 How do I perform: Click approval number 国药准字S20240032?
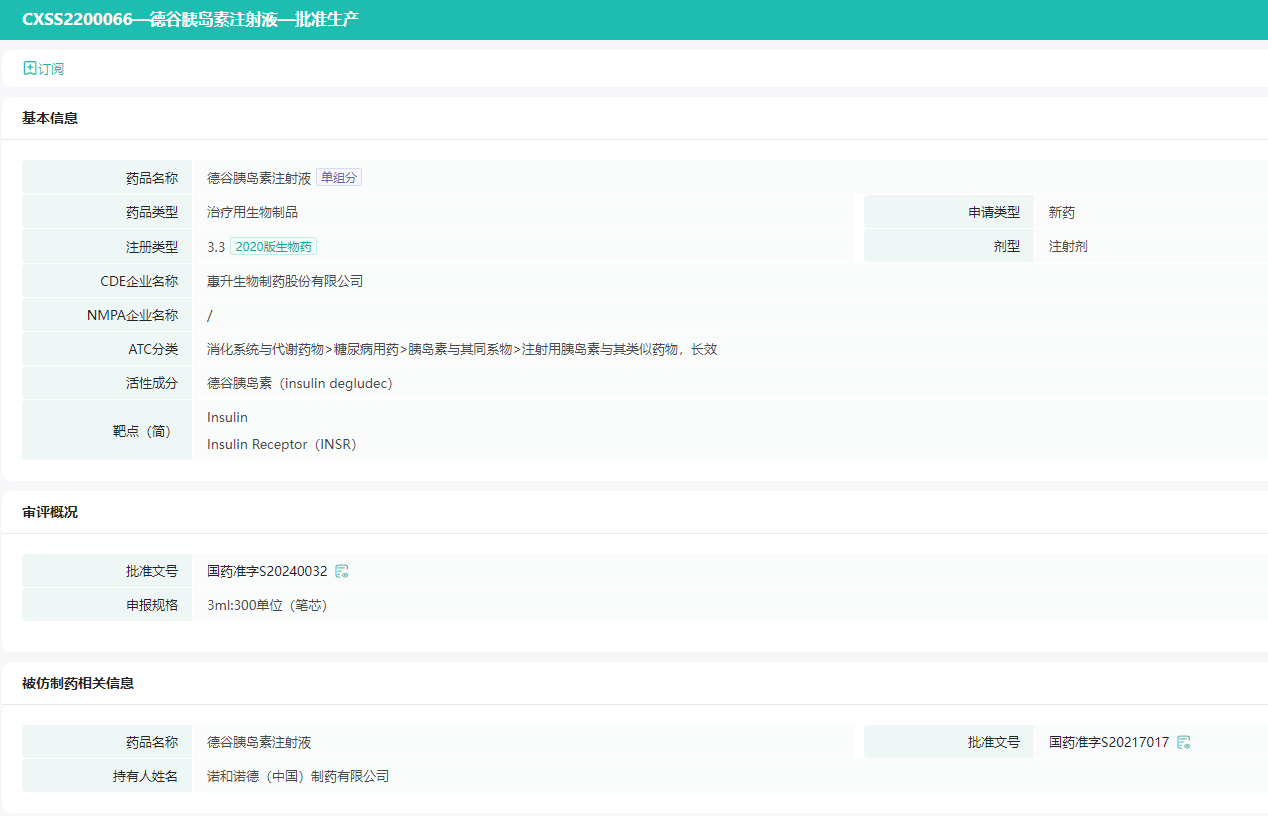point(267,571)
